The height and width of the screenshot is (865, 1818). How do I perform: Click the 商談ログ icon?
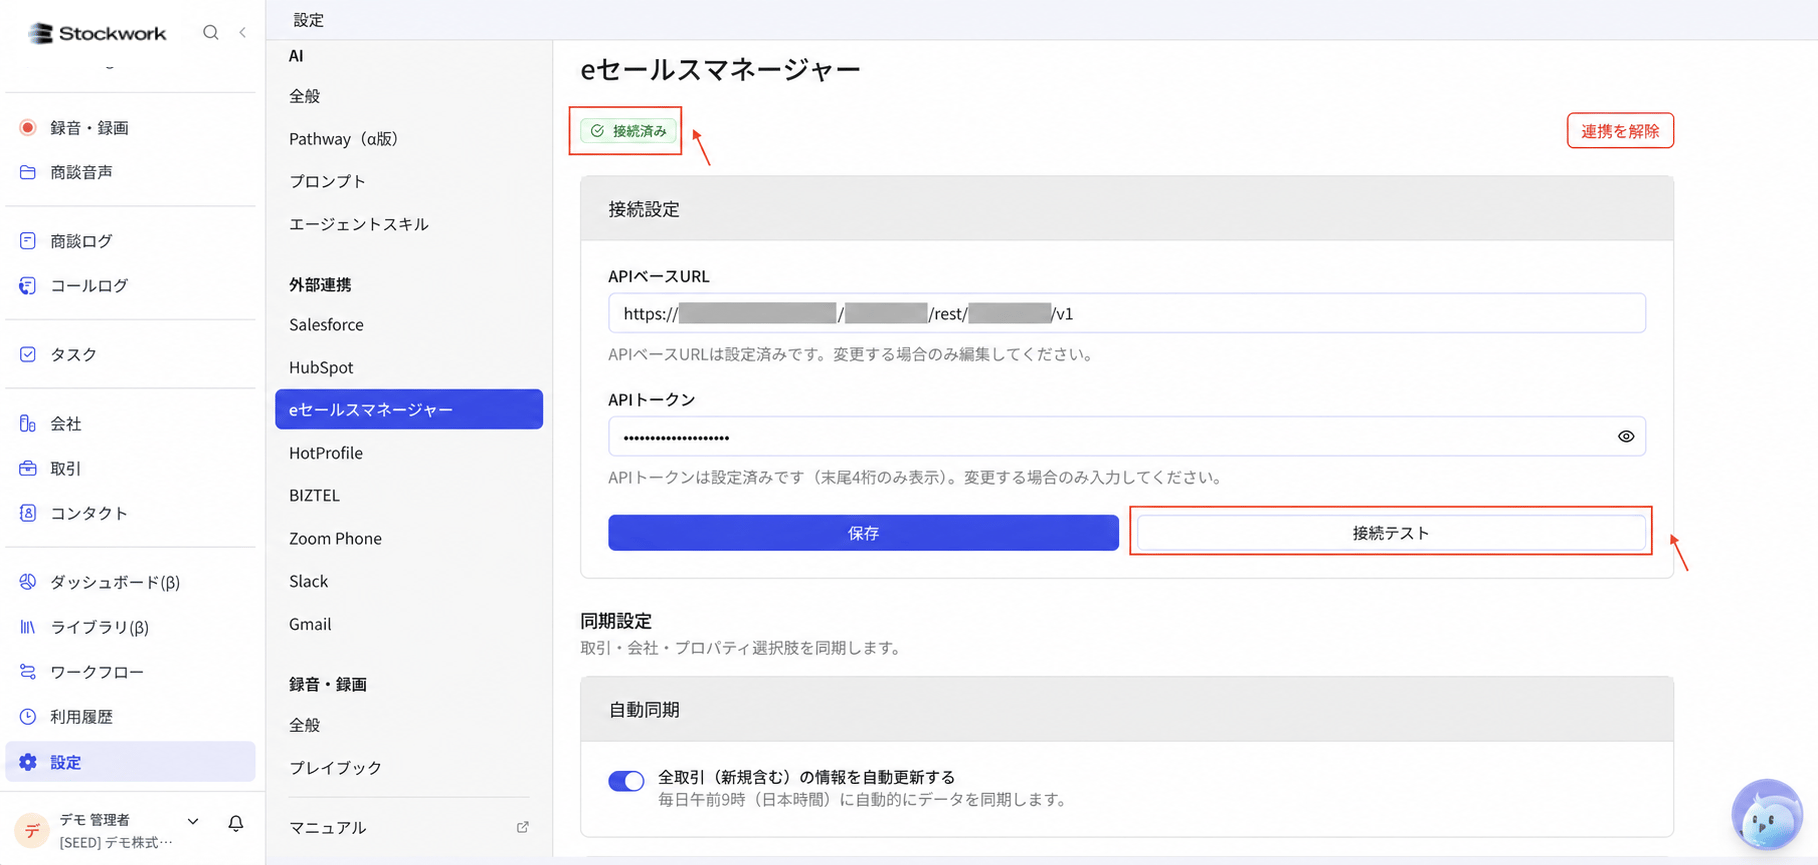[28, 241]
